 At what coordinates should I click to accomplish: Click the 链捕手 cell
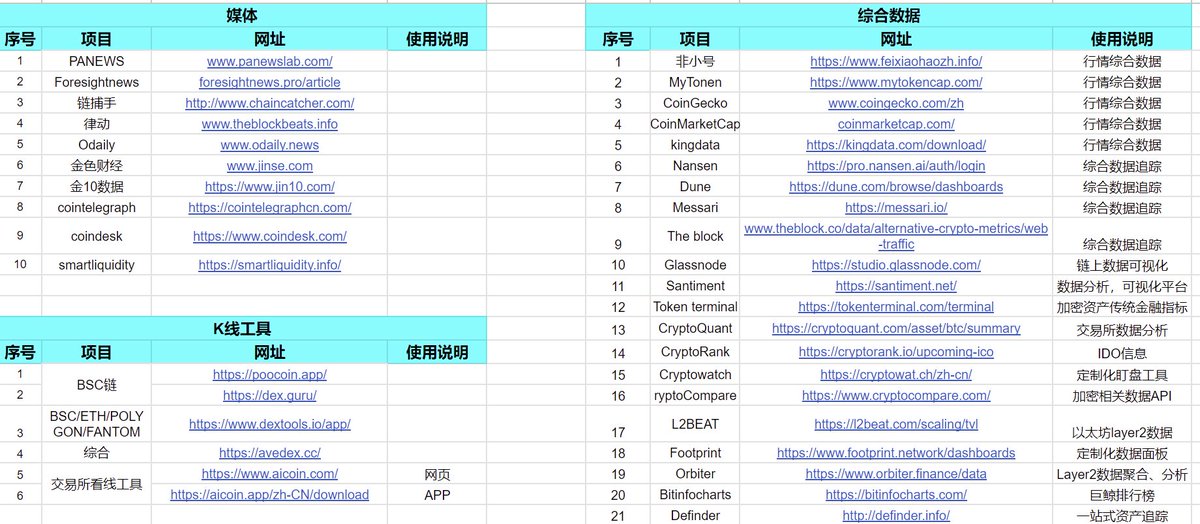[x=96, y=103]
